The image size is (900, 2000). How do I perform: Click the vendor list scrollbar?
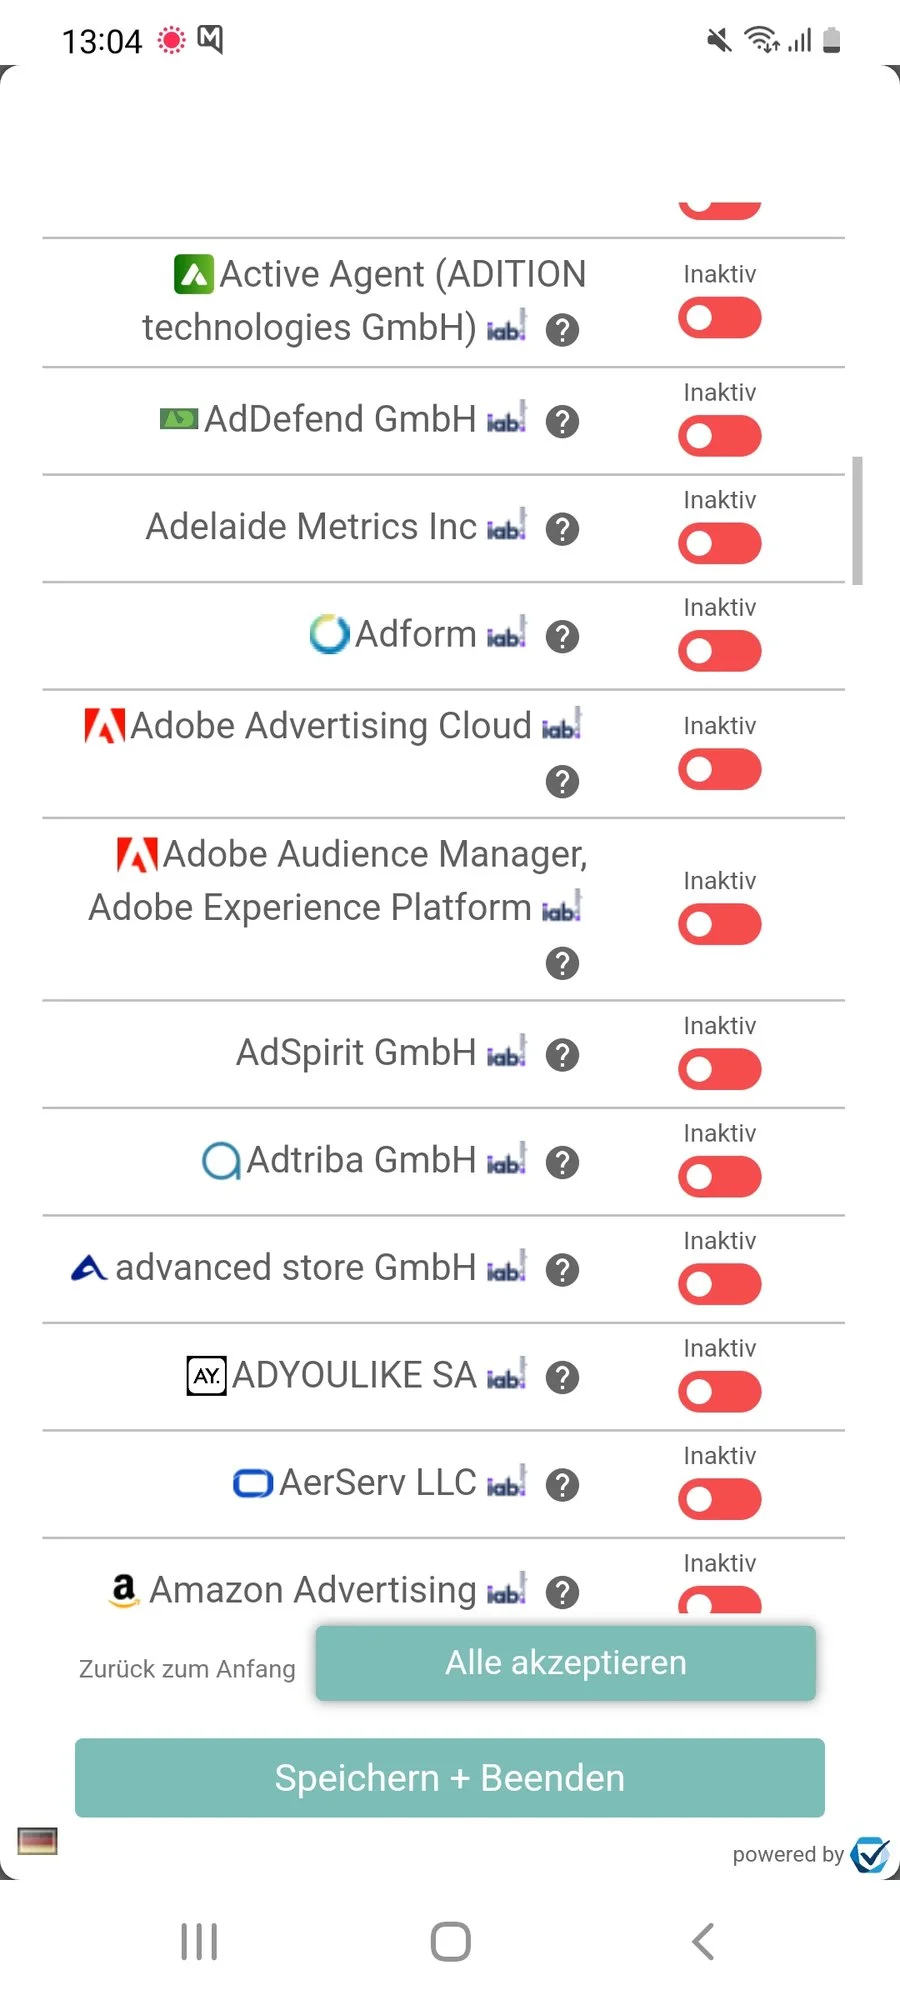[857, 520]
